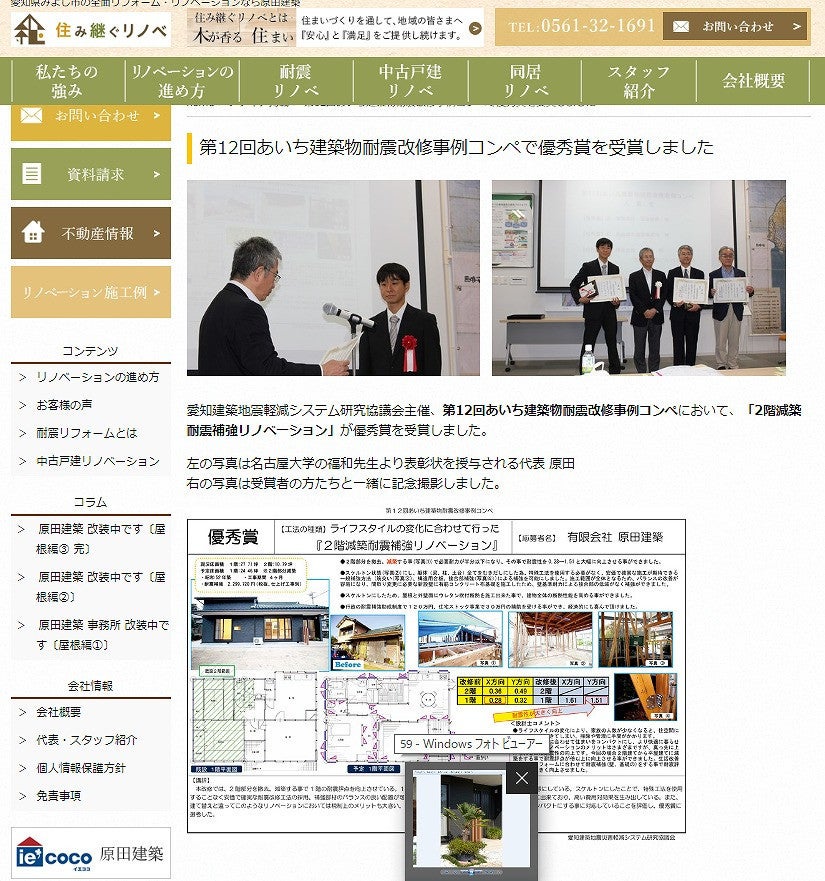Click the house icon beside 不動産情報
The image size is (825, 881).
pyautogui.click(x=32, y=233)
